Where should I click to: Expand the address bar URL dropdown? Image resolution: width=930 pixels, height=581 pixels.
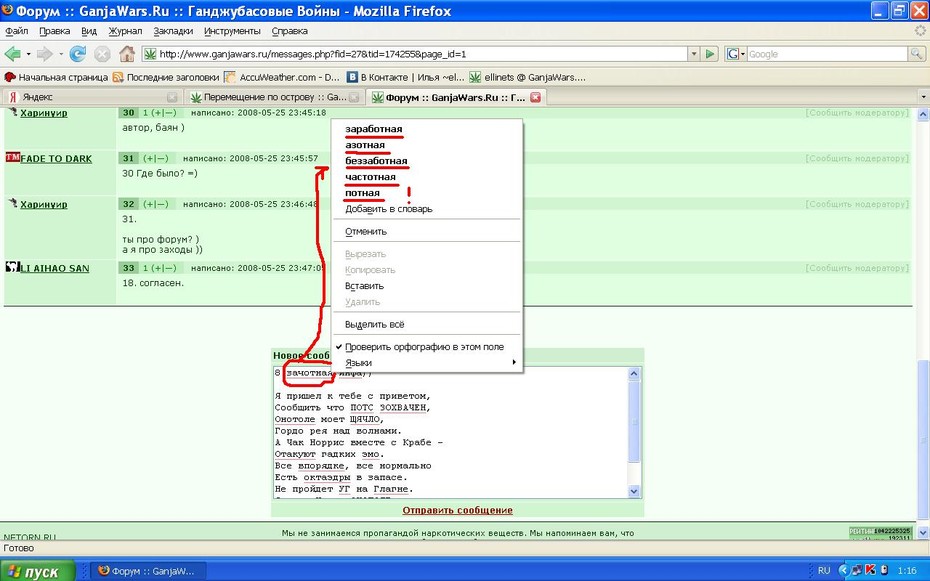(693, 54)
